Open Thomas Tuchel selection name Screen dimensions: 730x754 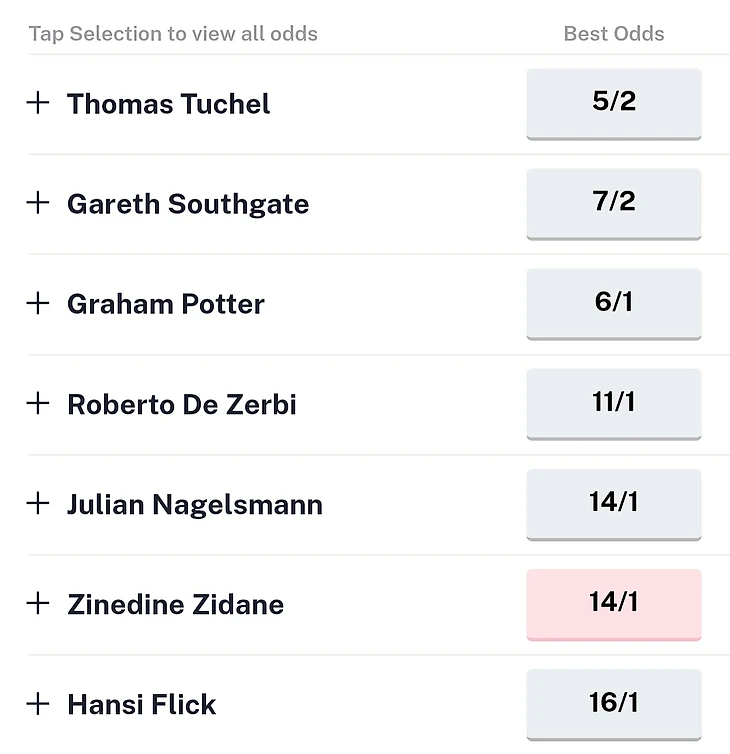[168, 104]
